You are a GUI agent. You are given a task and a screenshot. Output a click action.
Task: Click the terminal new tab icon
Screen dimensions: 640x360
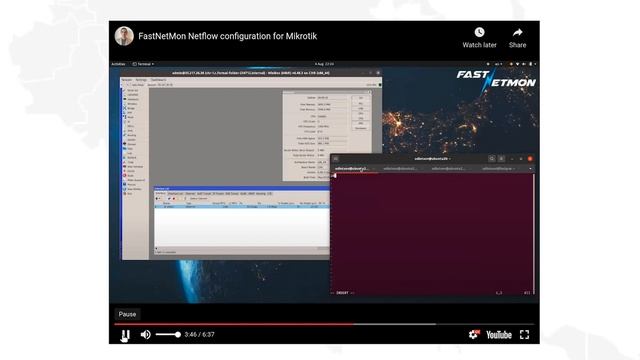pyautogui.click(x=336, y=159)
